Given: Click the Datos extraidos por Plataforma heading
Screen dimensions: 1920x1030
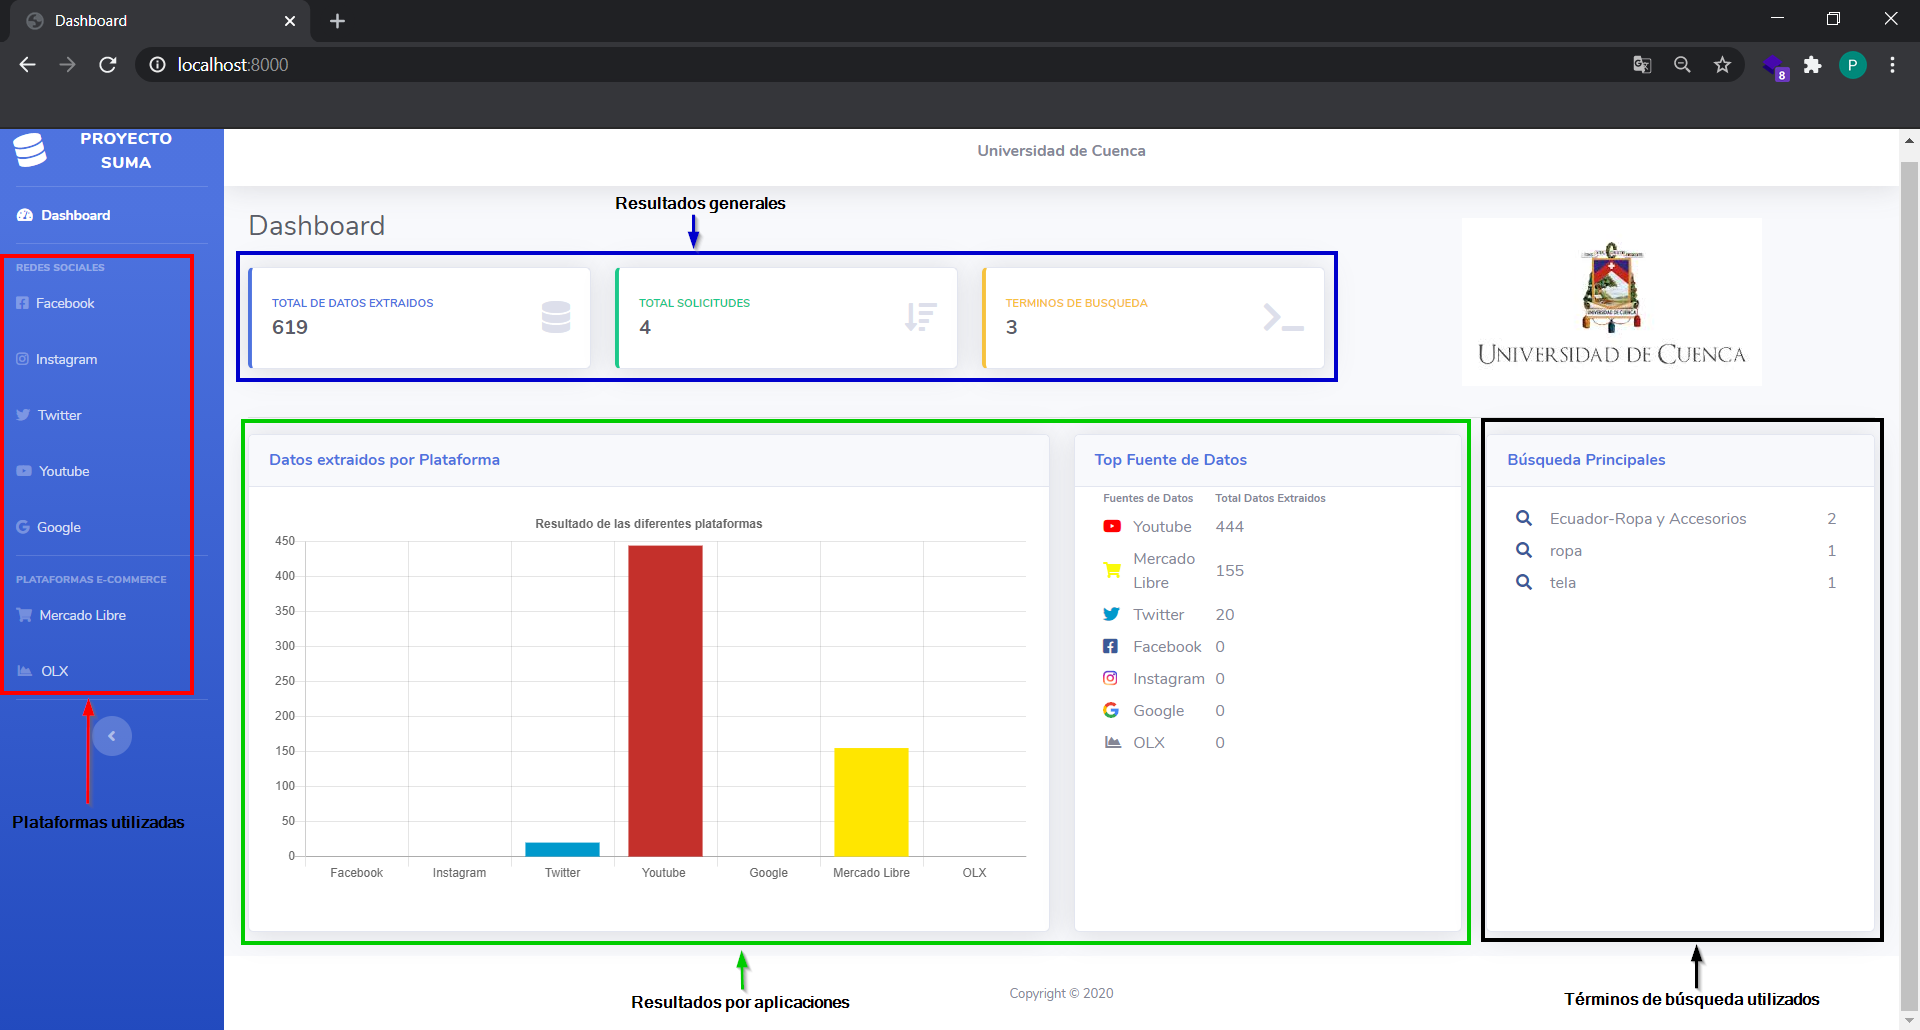Looking at the screenshot, I should [x=384, y=460].
